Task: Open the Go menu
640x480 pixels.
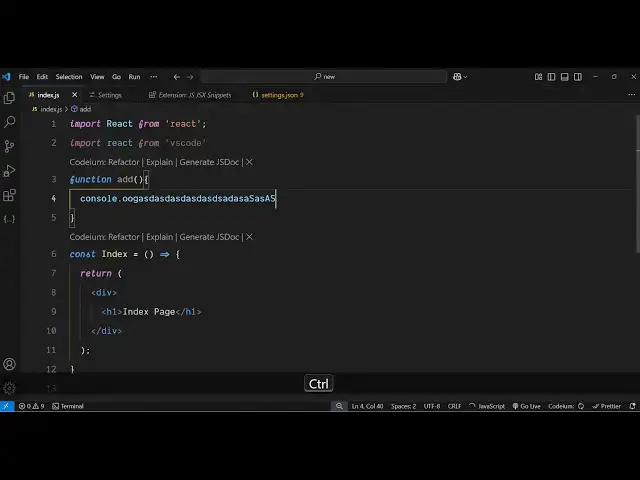Action: [x=116, y=77]
